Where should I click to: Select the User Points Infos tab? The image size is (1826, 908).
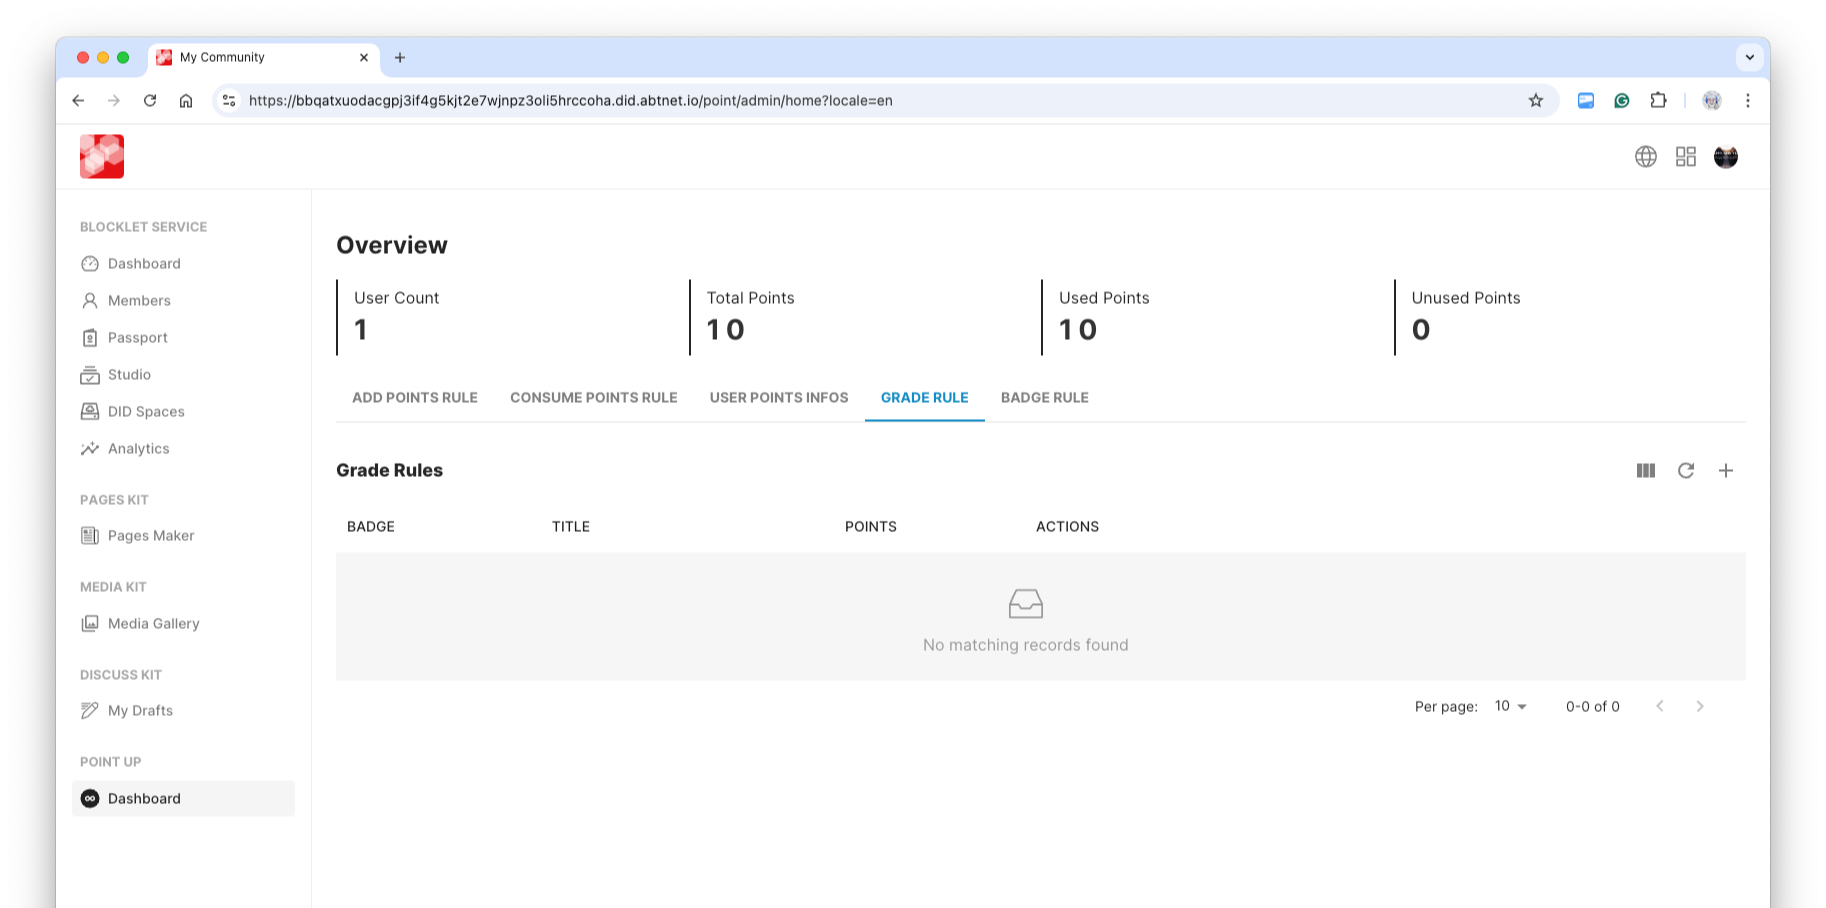pos(778,398)
